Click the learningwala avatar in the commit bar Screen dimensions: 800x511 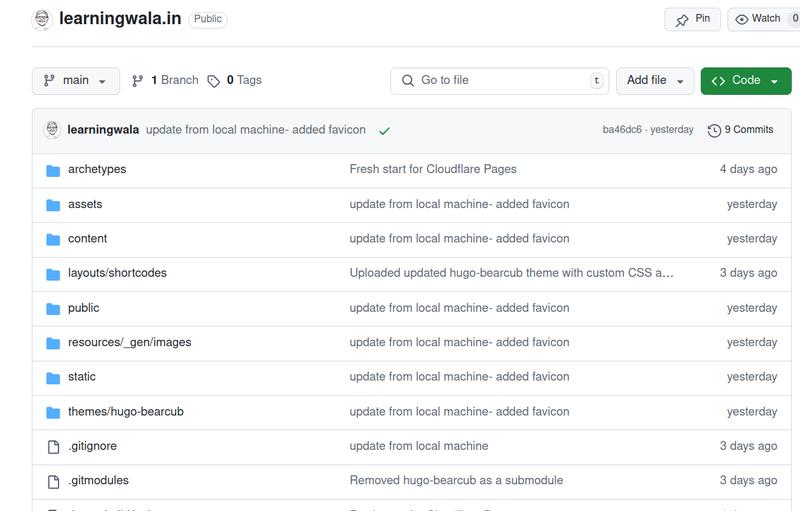52,130
